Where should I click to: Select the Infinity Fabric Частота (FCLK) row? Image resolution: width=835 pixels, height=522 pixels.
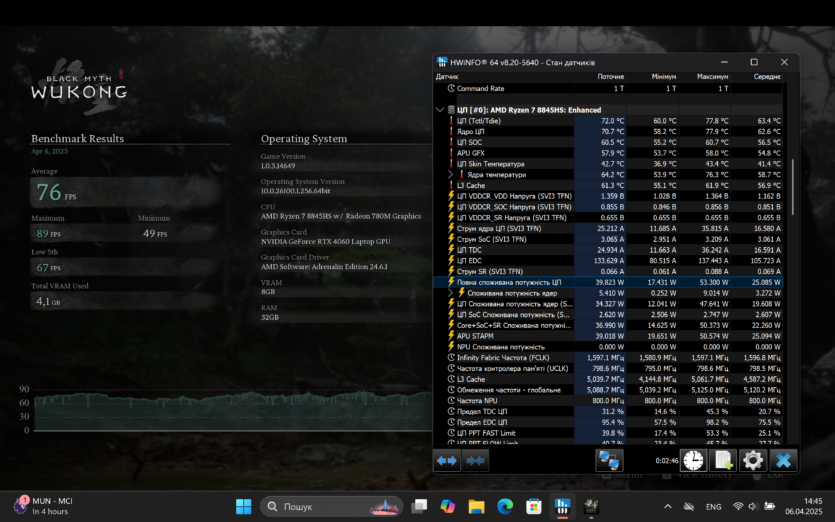click(x=608, y=357)
